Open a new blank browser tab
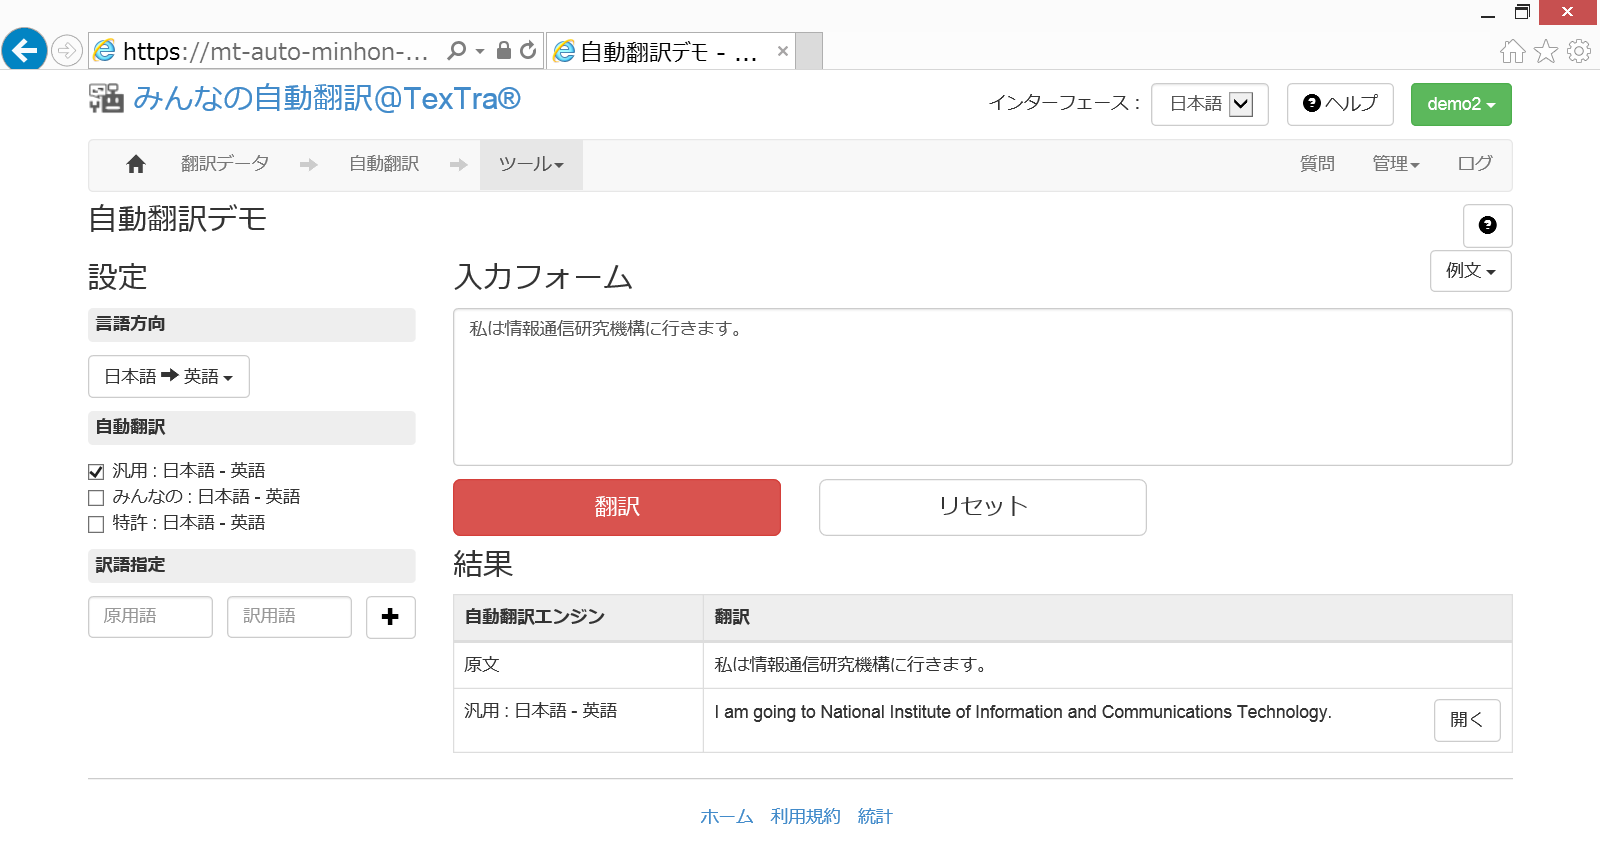The height and width of the screenshot is (852, 1600). tap(809, 51)
